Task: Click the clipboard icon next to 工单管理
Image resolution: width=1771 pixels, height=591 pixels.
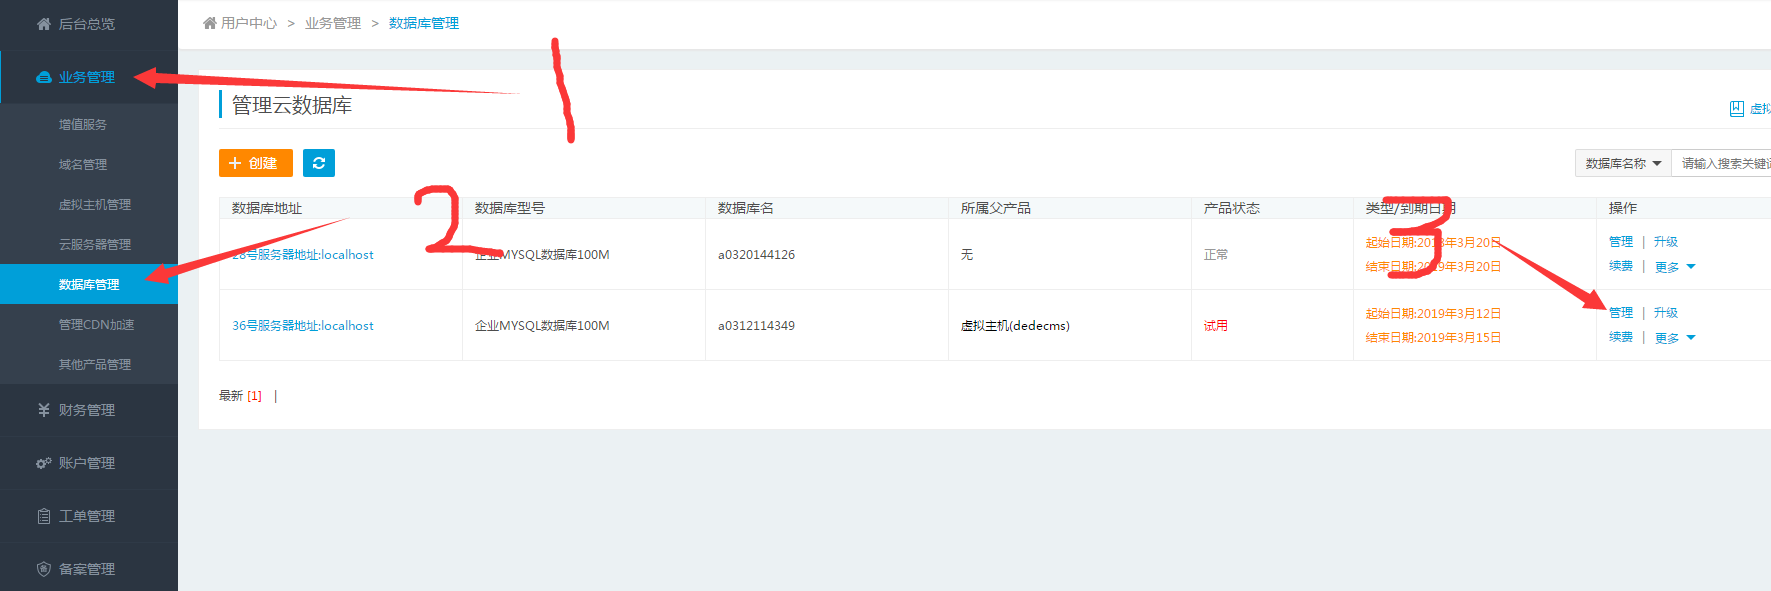Action: 44,516
